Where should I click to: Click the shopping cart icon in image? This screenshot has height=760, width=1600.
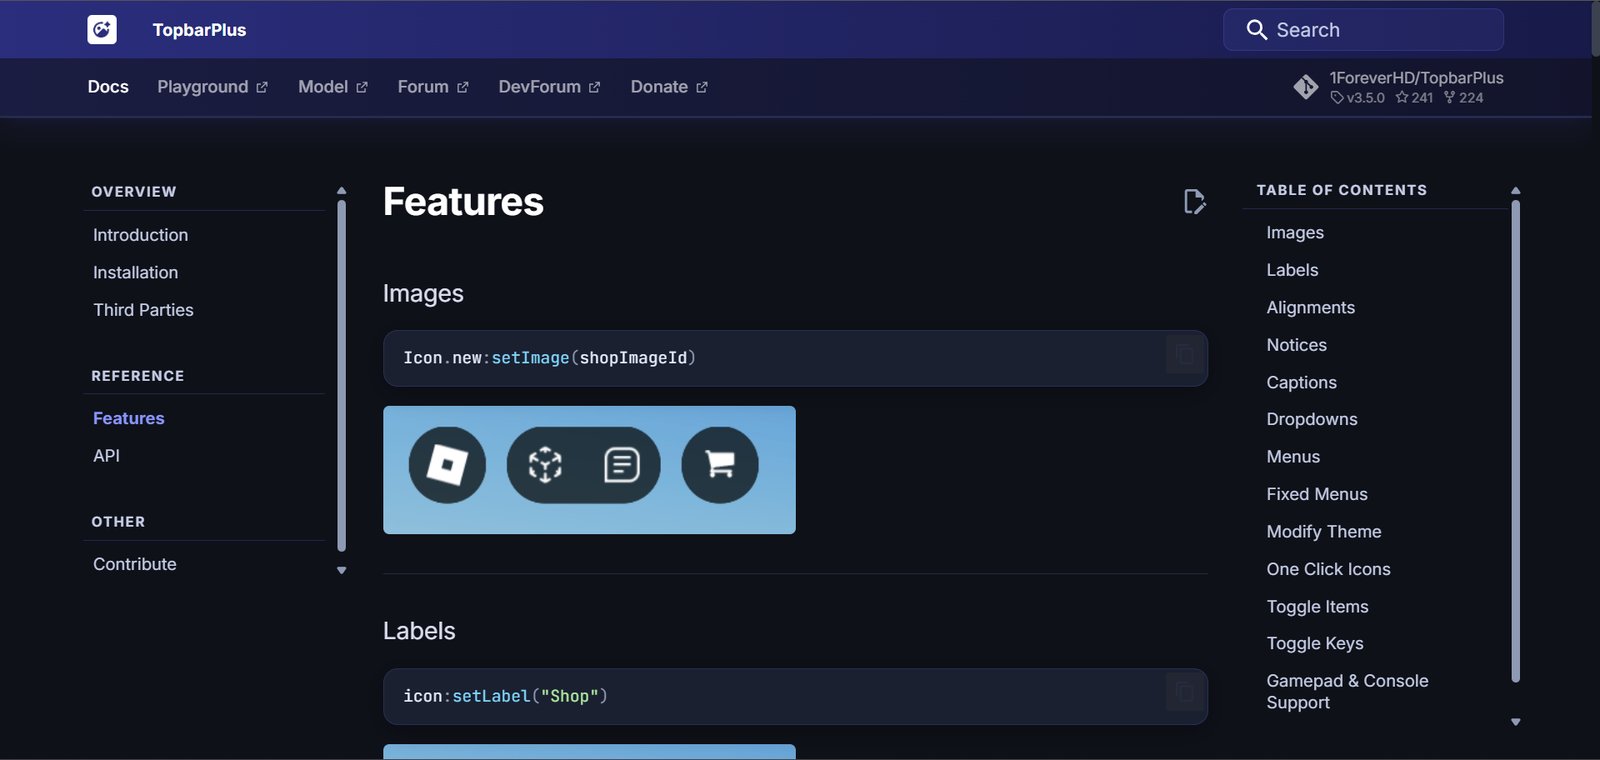tap(720, 465)
